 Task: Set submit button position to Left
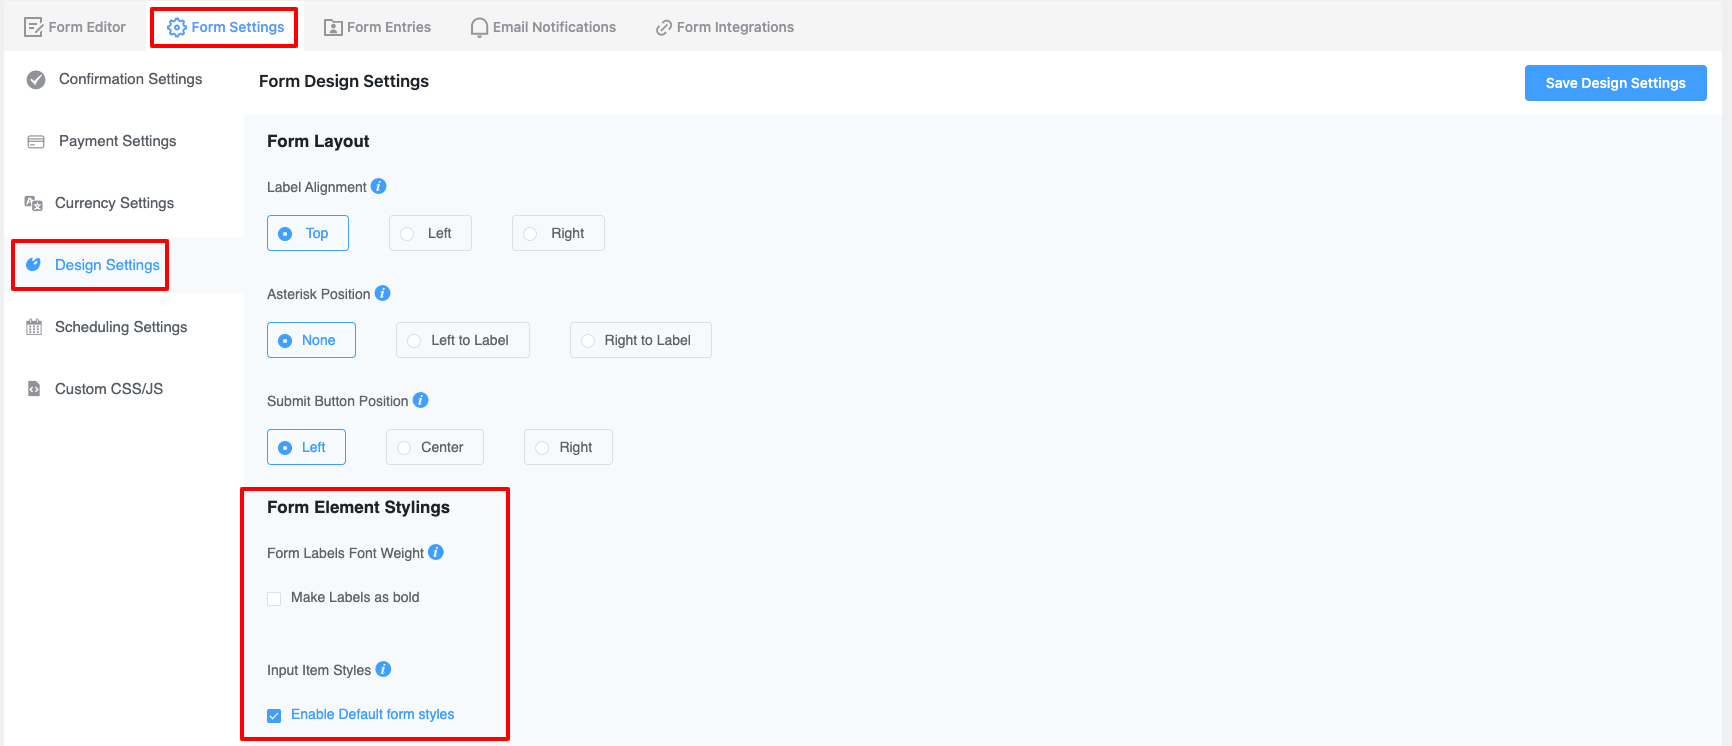click(x=306, y=447)
